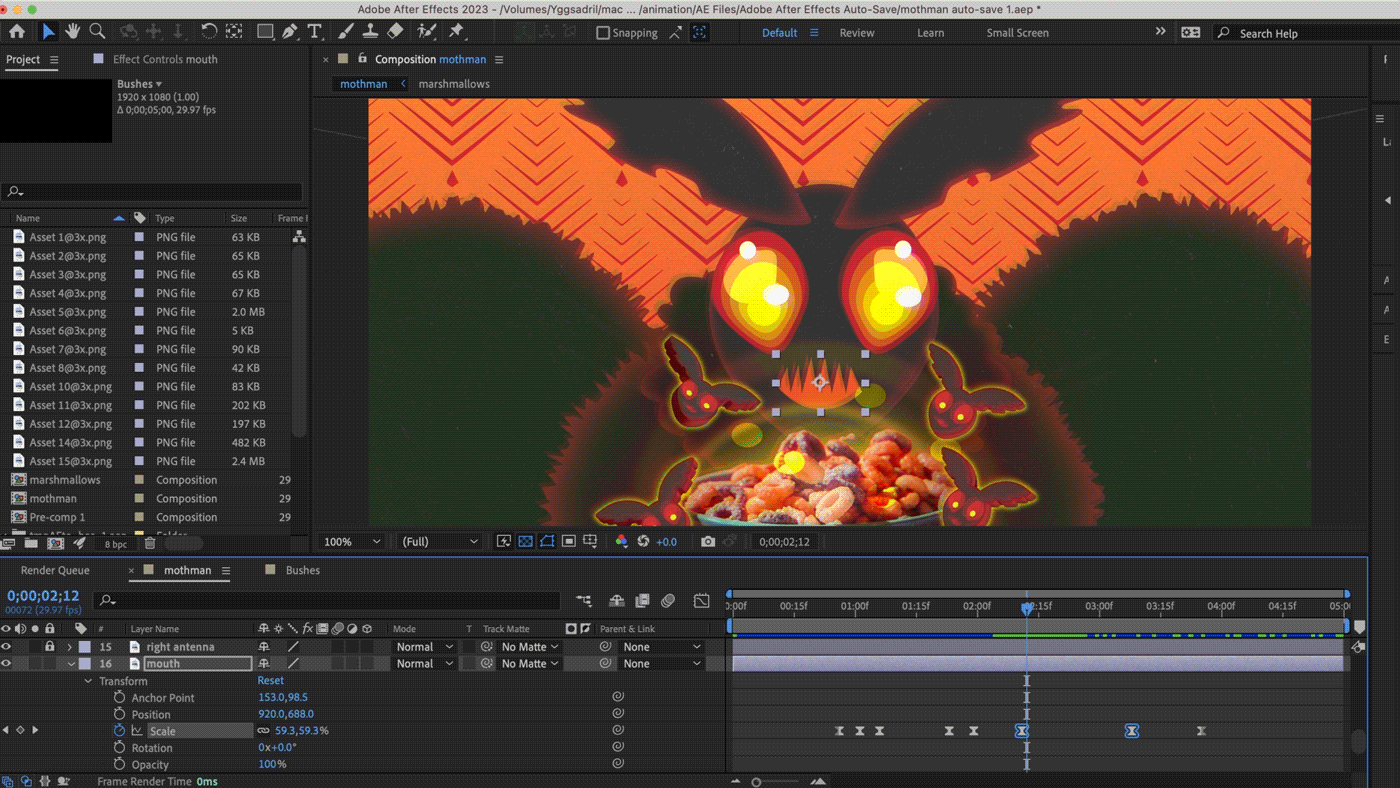This screenshot has height=788, width=1400.
Task: Unlock the right antenna layer
Action: 50,647
